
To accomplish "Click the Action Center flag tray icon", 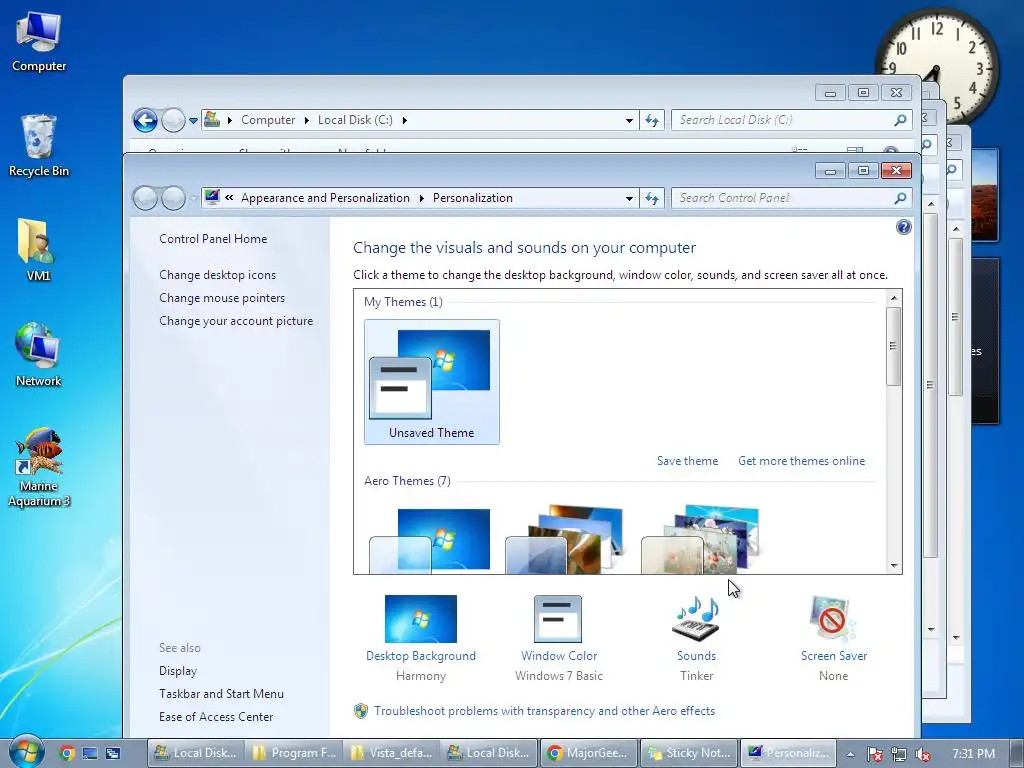I will (874, 754).
